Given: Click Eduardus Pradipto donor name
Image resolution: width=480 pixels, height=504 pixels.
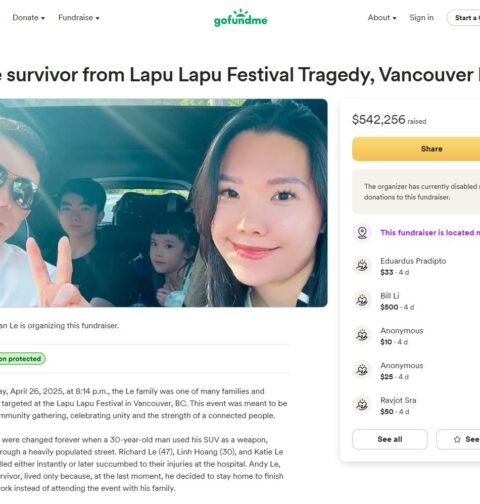Looking at the screenshot, I should coord(413,261).
